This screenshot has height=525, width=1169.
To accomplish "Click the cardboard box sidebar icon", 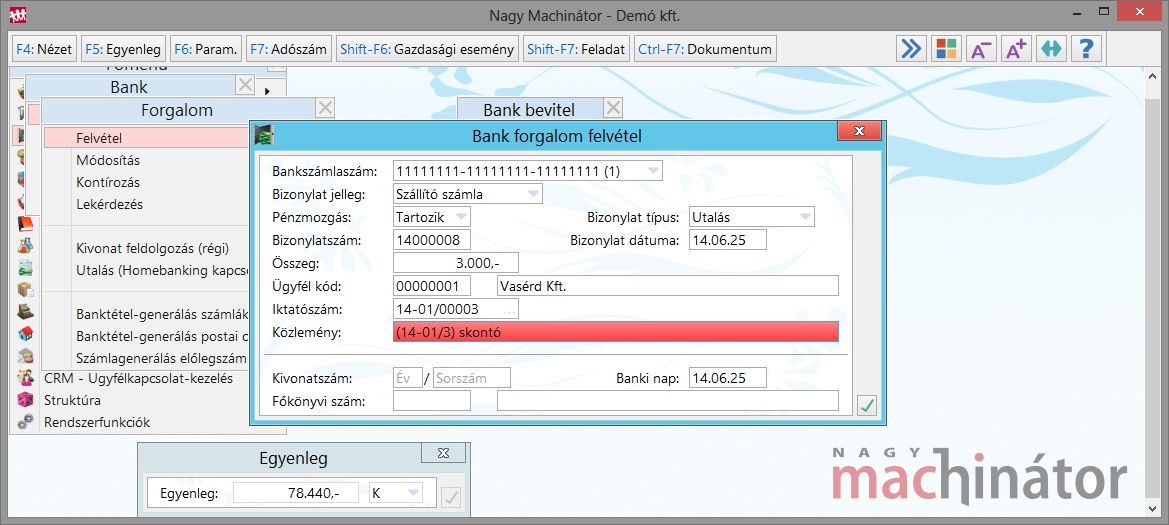I will click(25, 289).
